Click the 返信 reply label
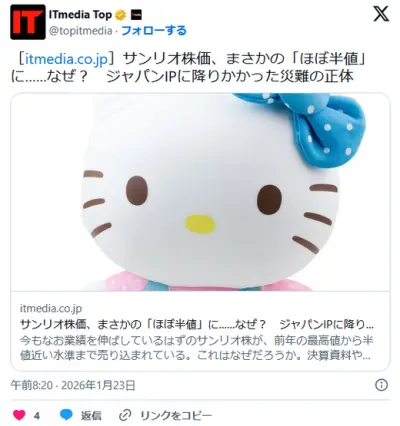This screenshot has width=400, height=426. 91,415
